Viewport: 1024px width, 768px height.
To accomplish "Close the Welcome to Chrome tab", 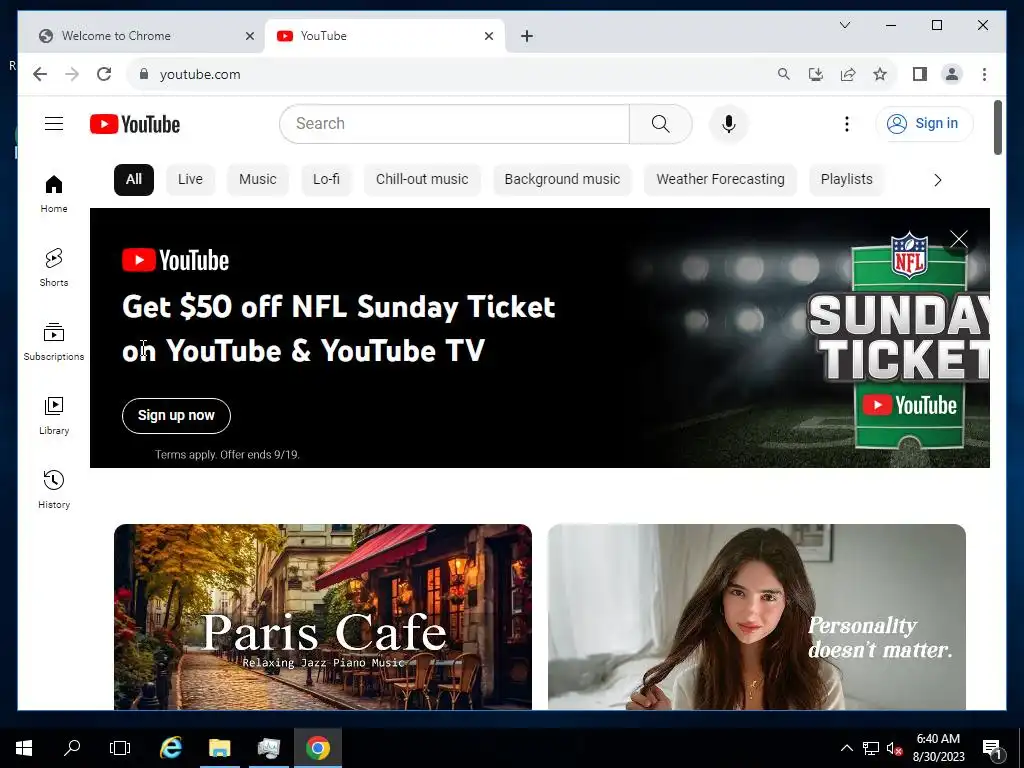I will click(249, 36).
